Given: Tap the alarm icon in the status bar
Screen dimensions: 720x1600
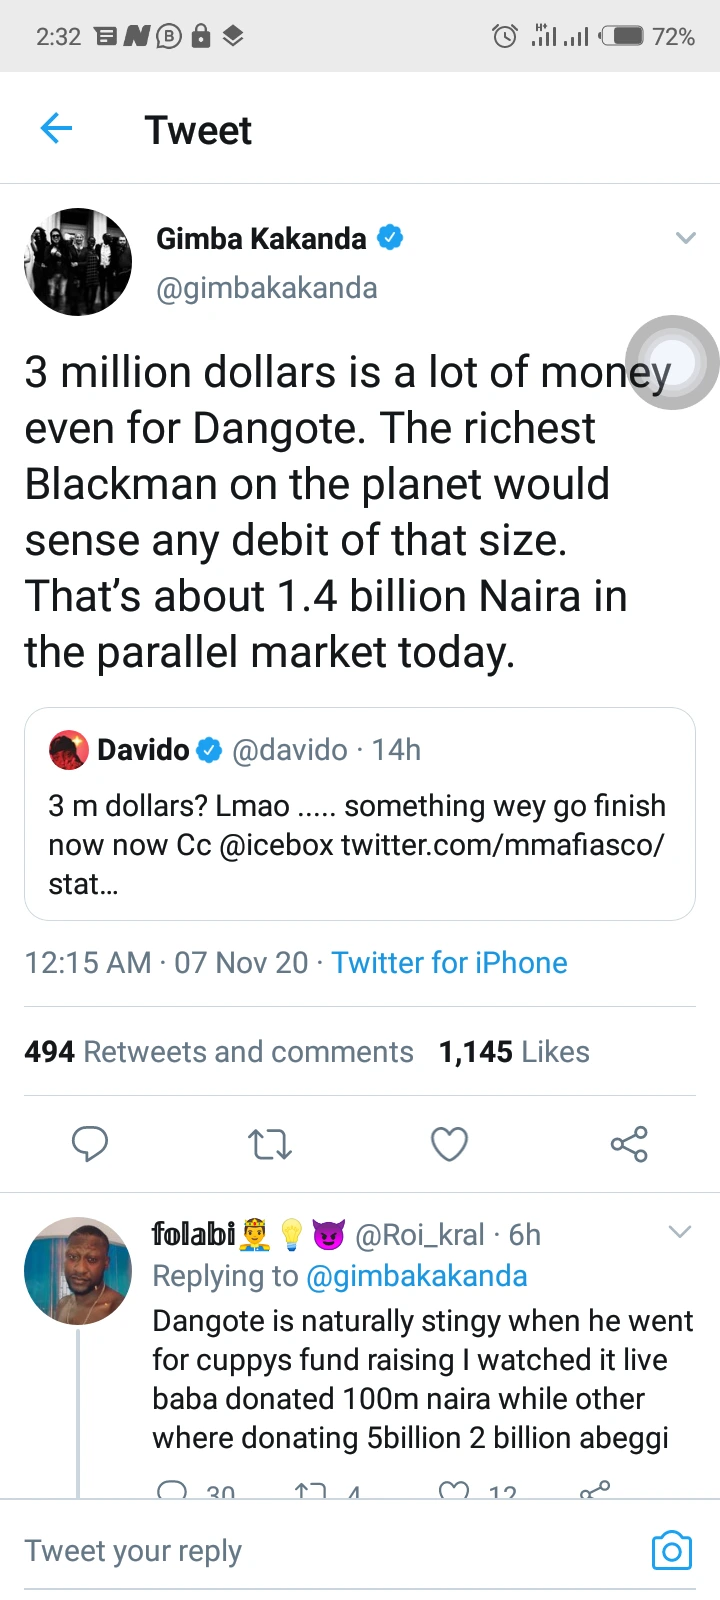Looking at the screenshot, I should (x=505, y=37).
